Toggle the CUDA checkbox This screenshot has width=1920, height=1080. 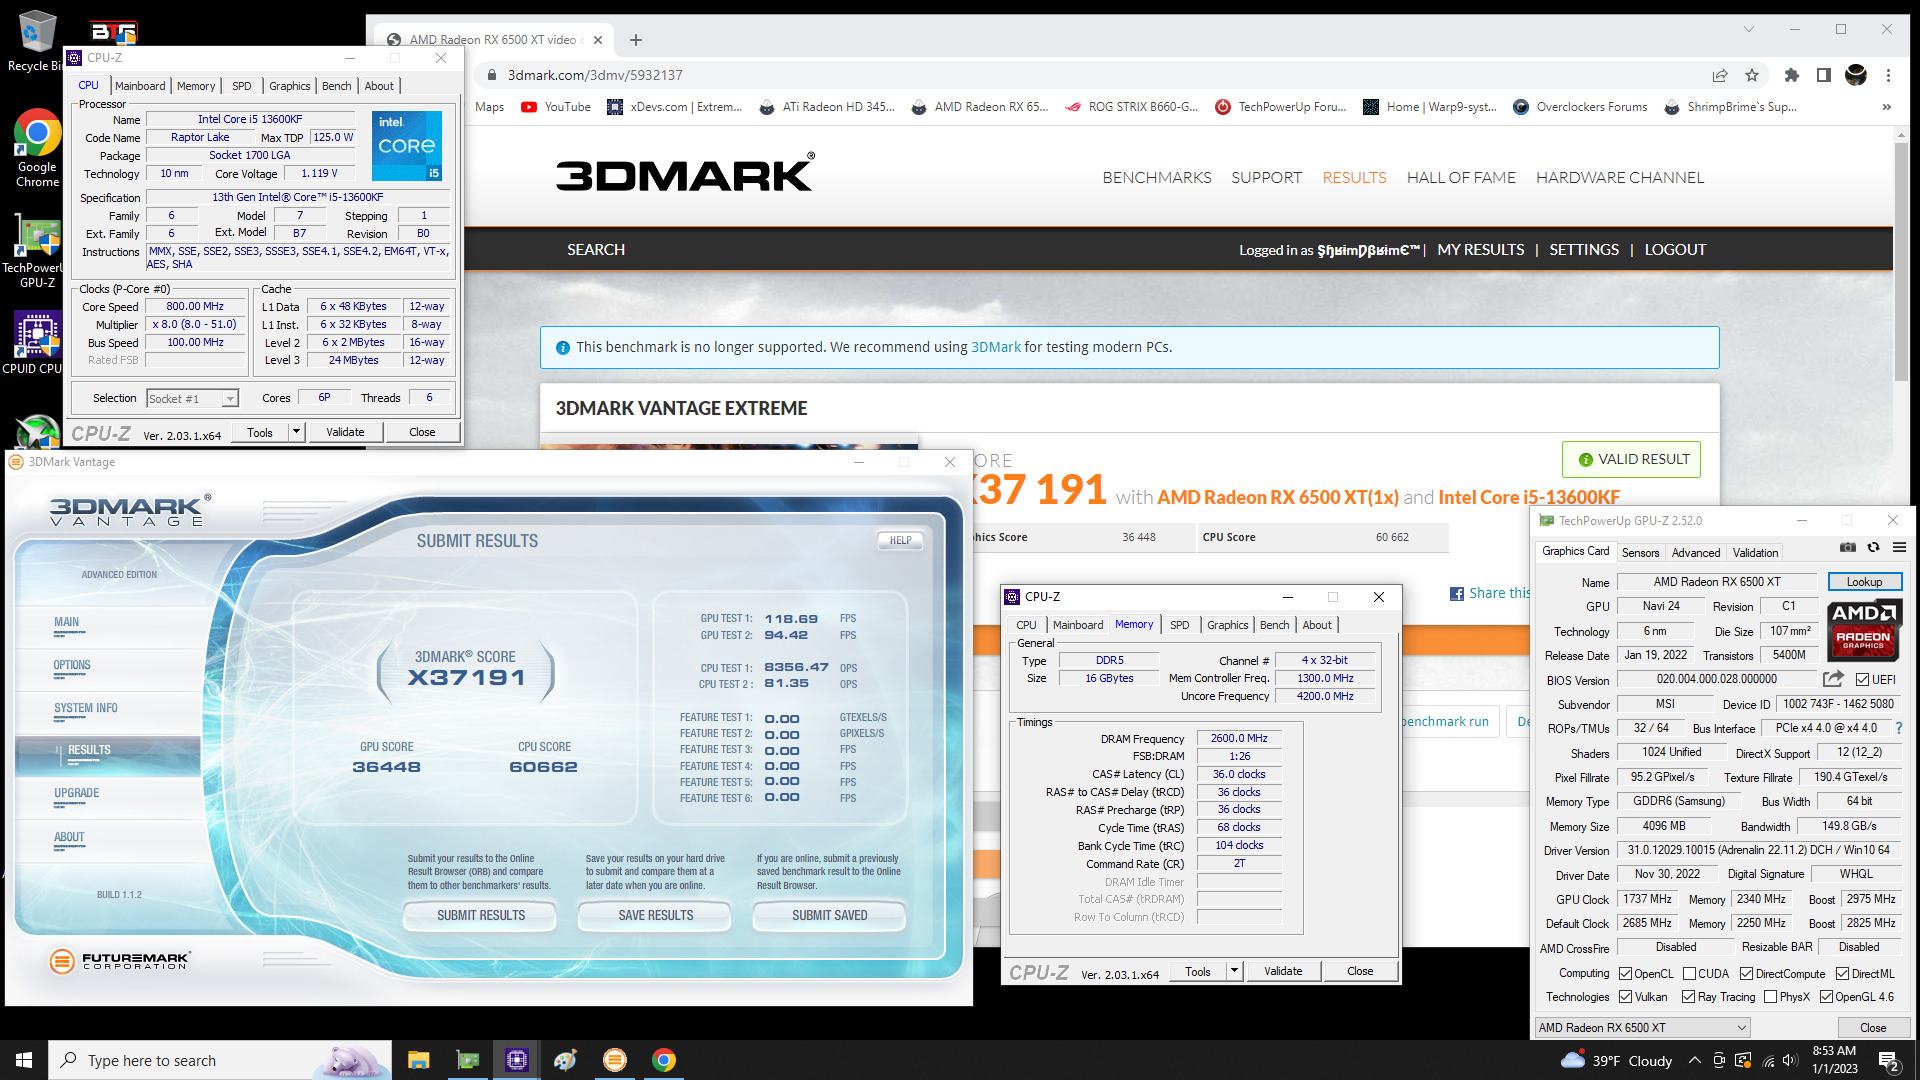(x=1689, y=974)
